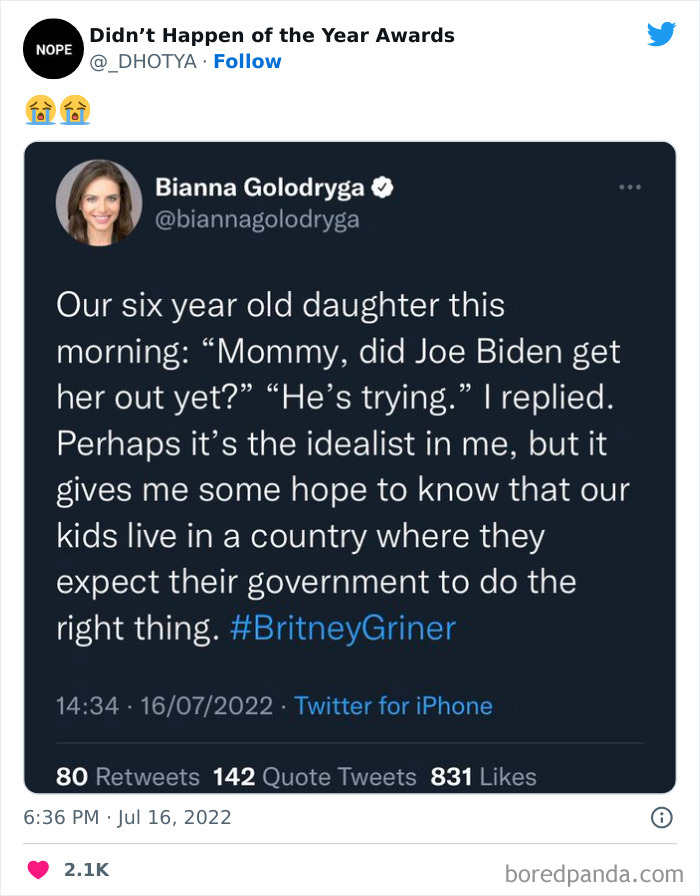700x896 pixels.
Task: Open the #BritneyGriner hashtag link
Action: (x=342, y=628)
